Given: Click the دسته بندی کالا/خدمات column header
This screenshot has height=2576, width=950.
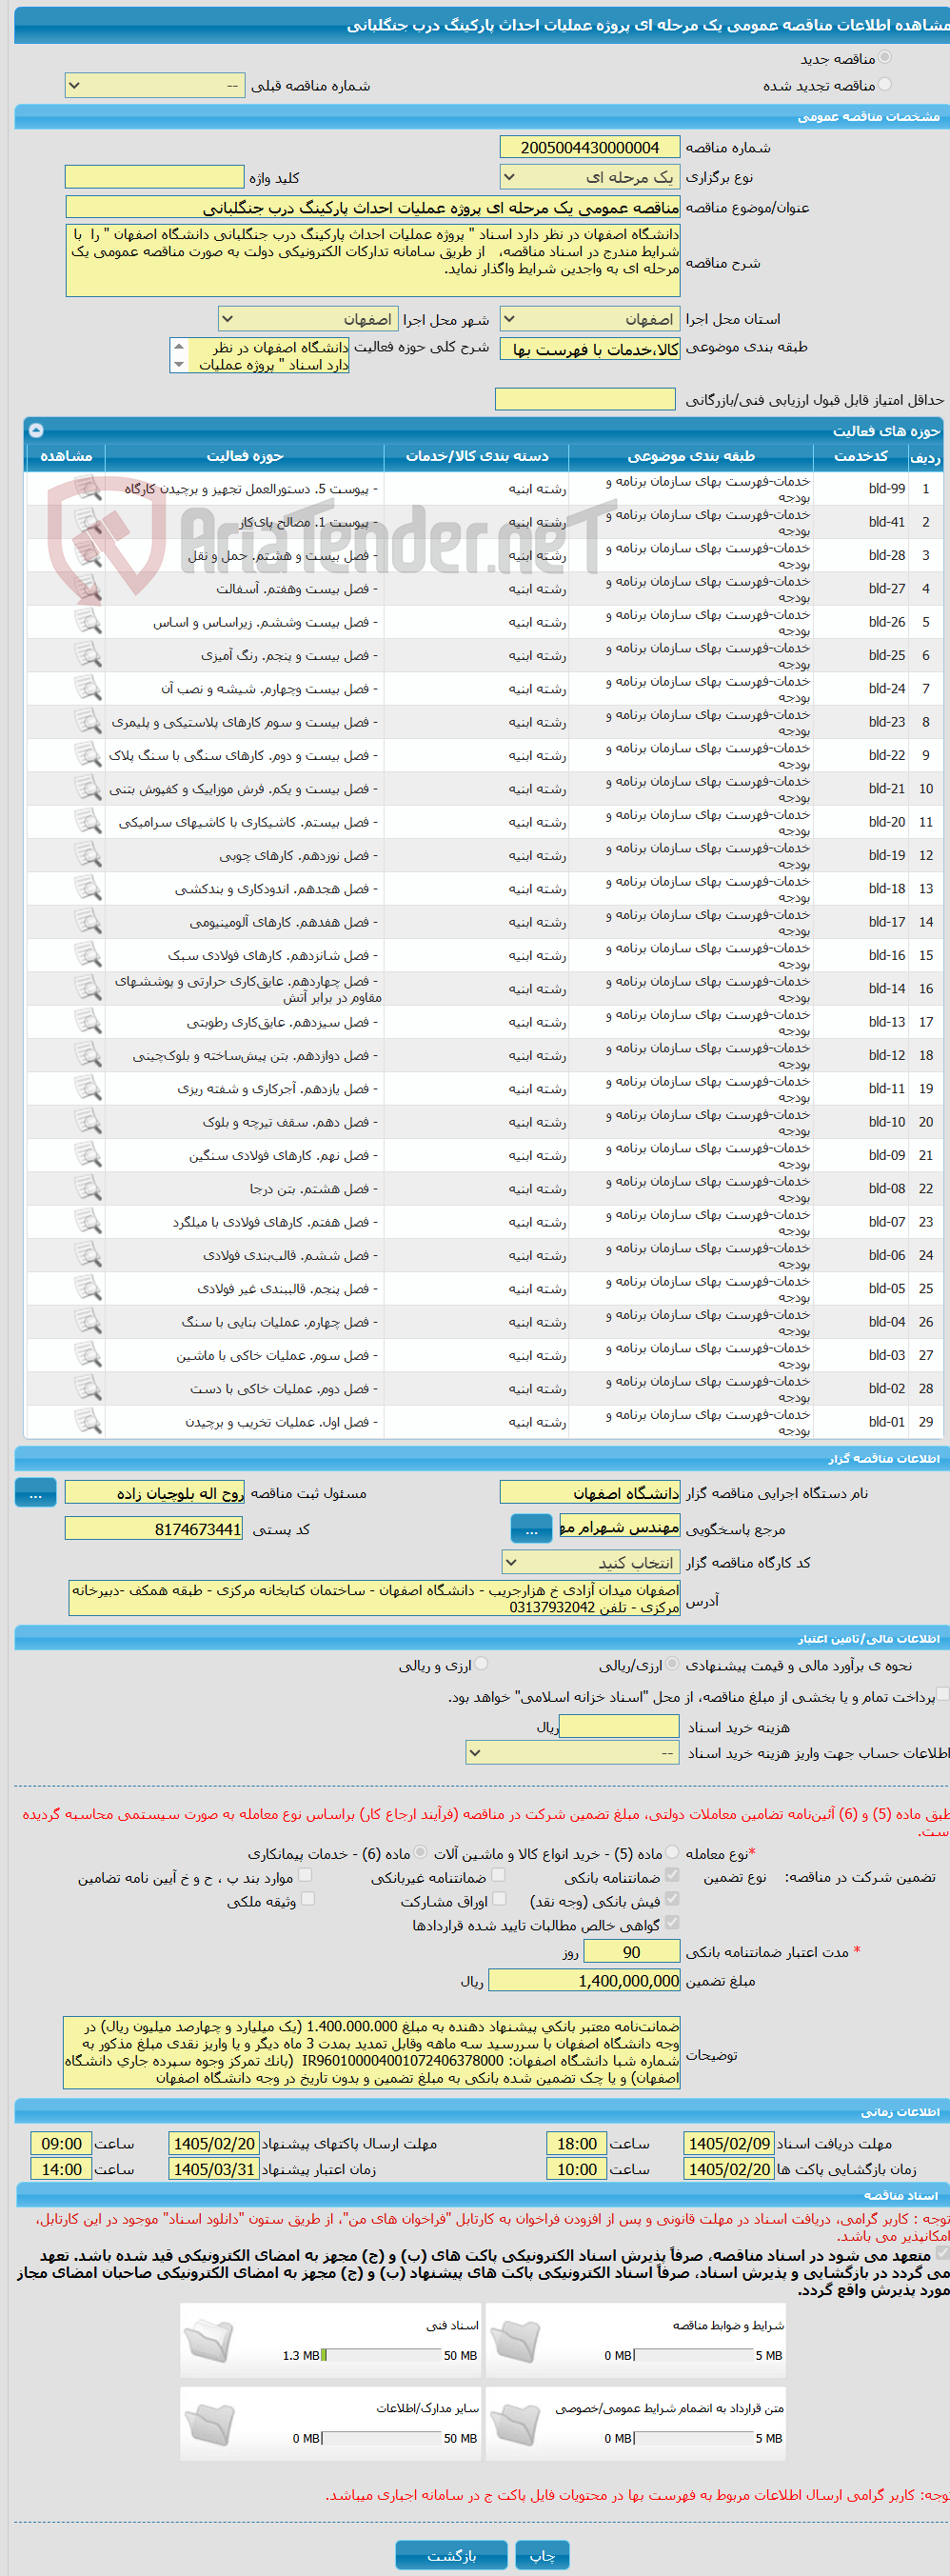Looking at the screenshot, I should [x=477, y=456].
